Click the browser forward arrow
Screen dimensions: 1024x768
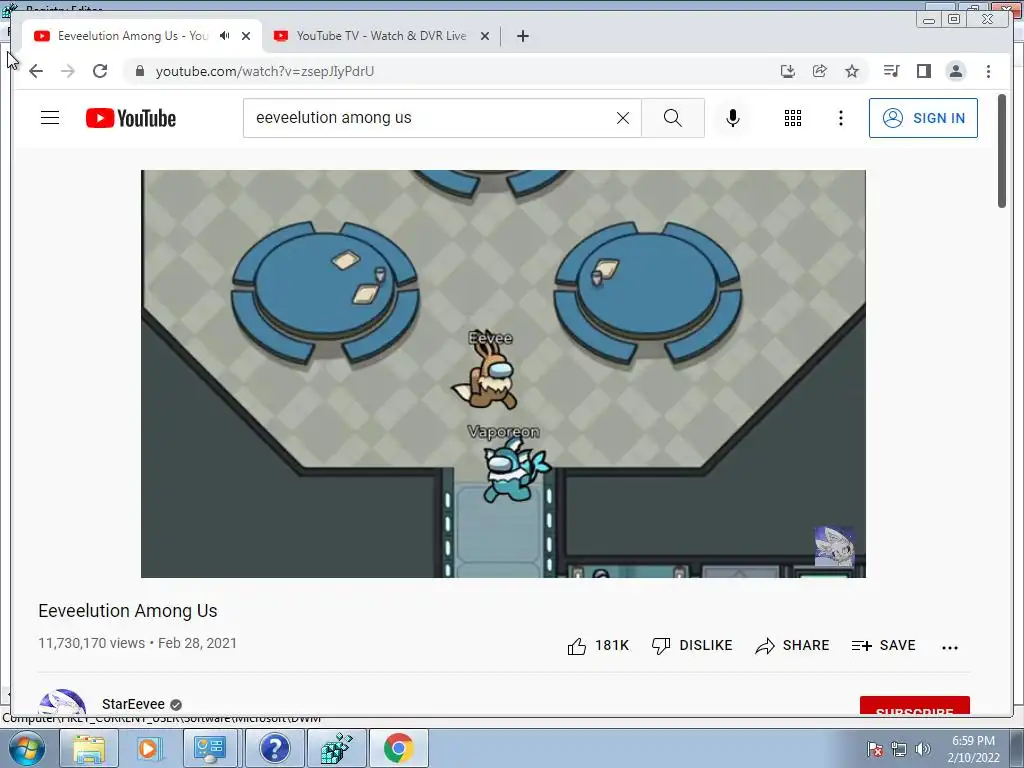pyautogui.click(x=68, y=71)
